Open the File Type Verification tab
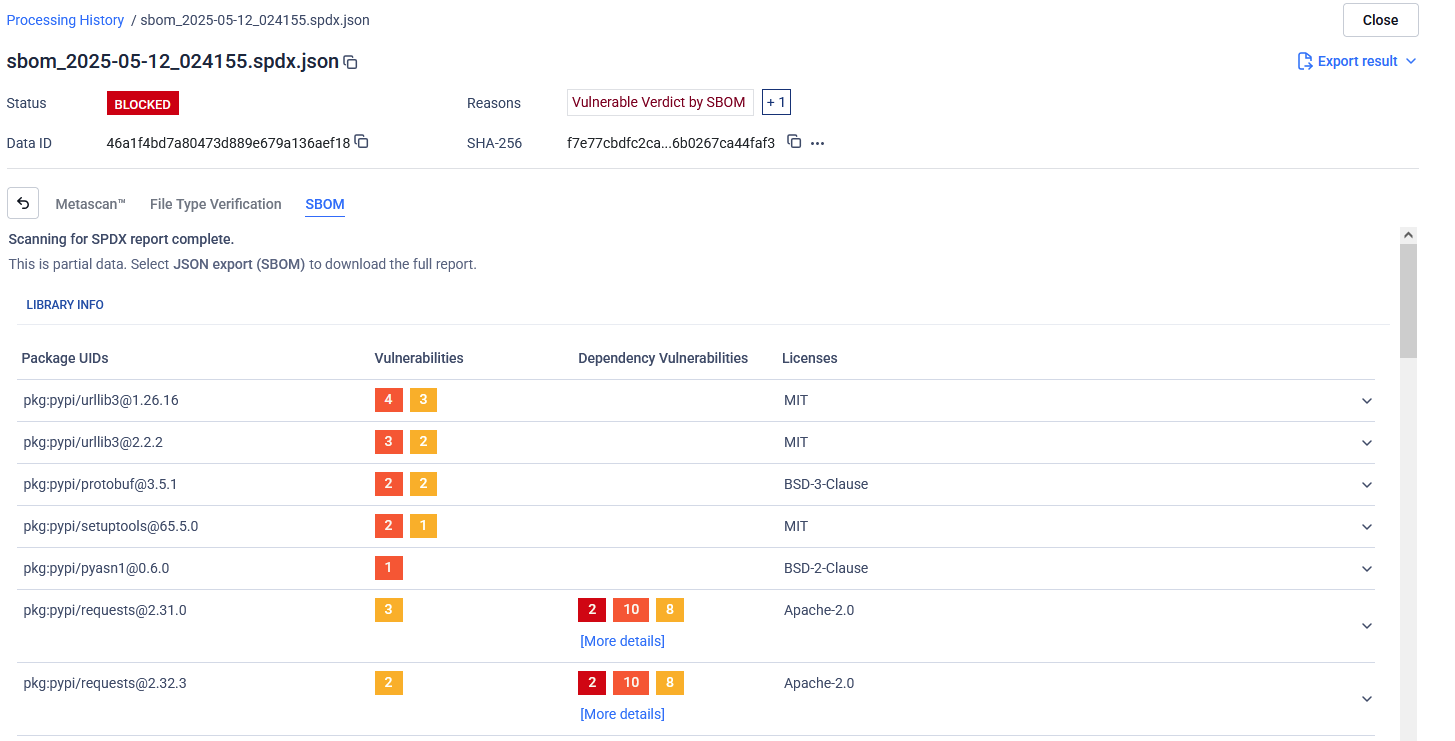The image size is (1455, 741). tap(215, 204)
